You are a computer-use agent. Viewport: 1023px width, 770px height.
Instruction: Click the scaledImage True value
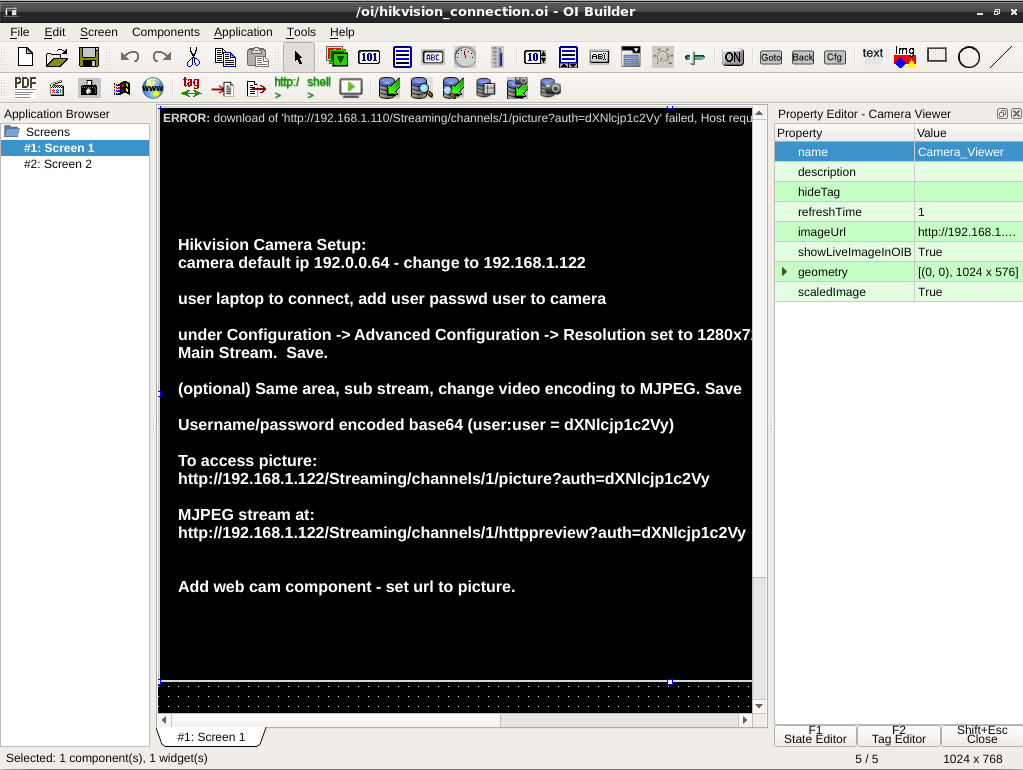(967, 292)
